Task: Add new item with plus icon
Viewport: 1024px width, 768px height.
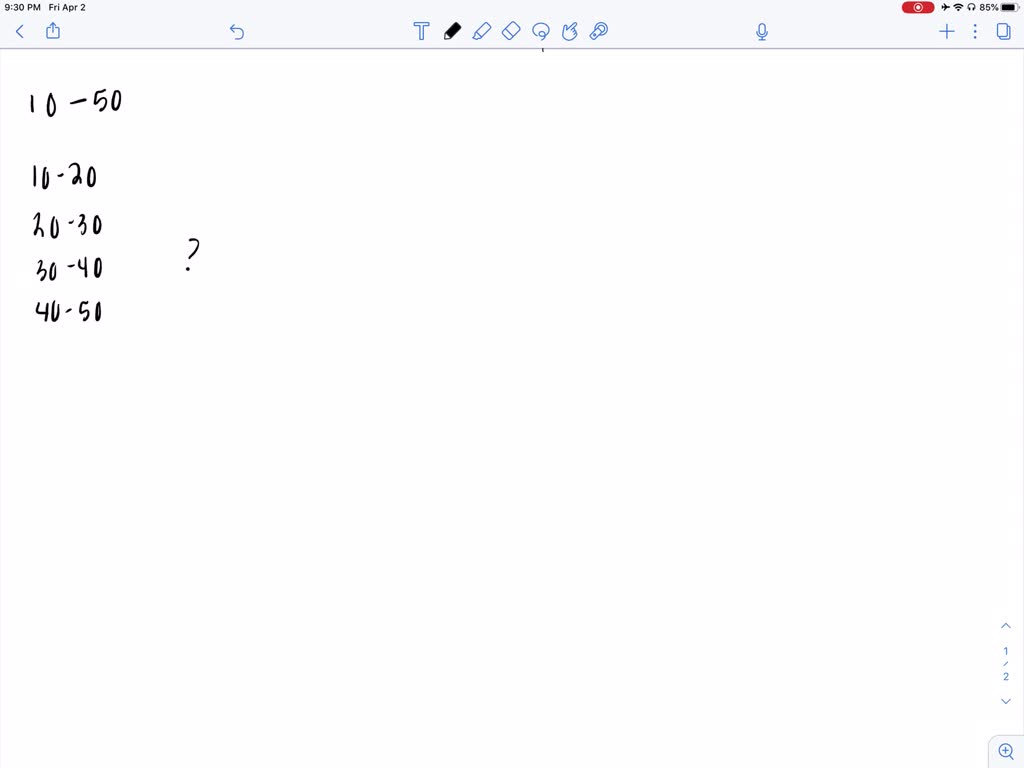Action: click(x=946, y=31)
